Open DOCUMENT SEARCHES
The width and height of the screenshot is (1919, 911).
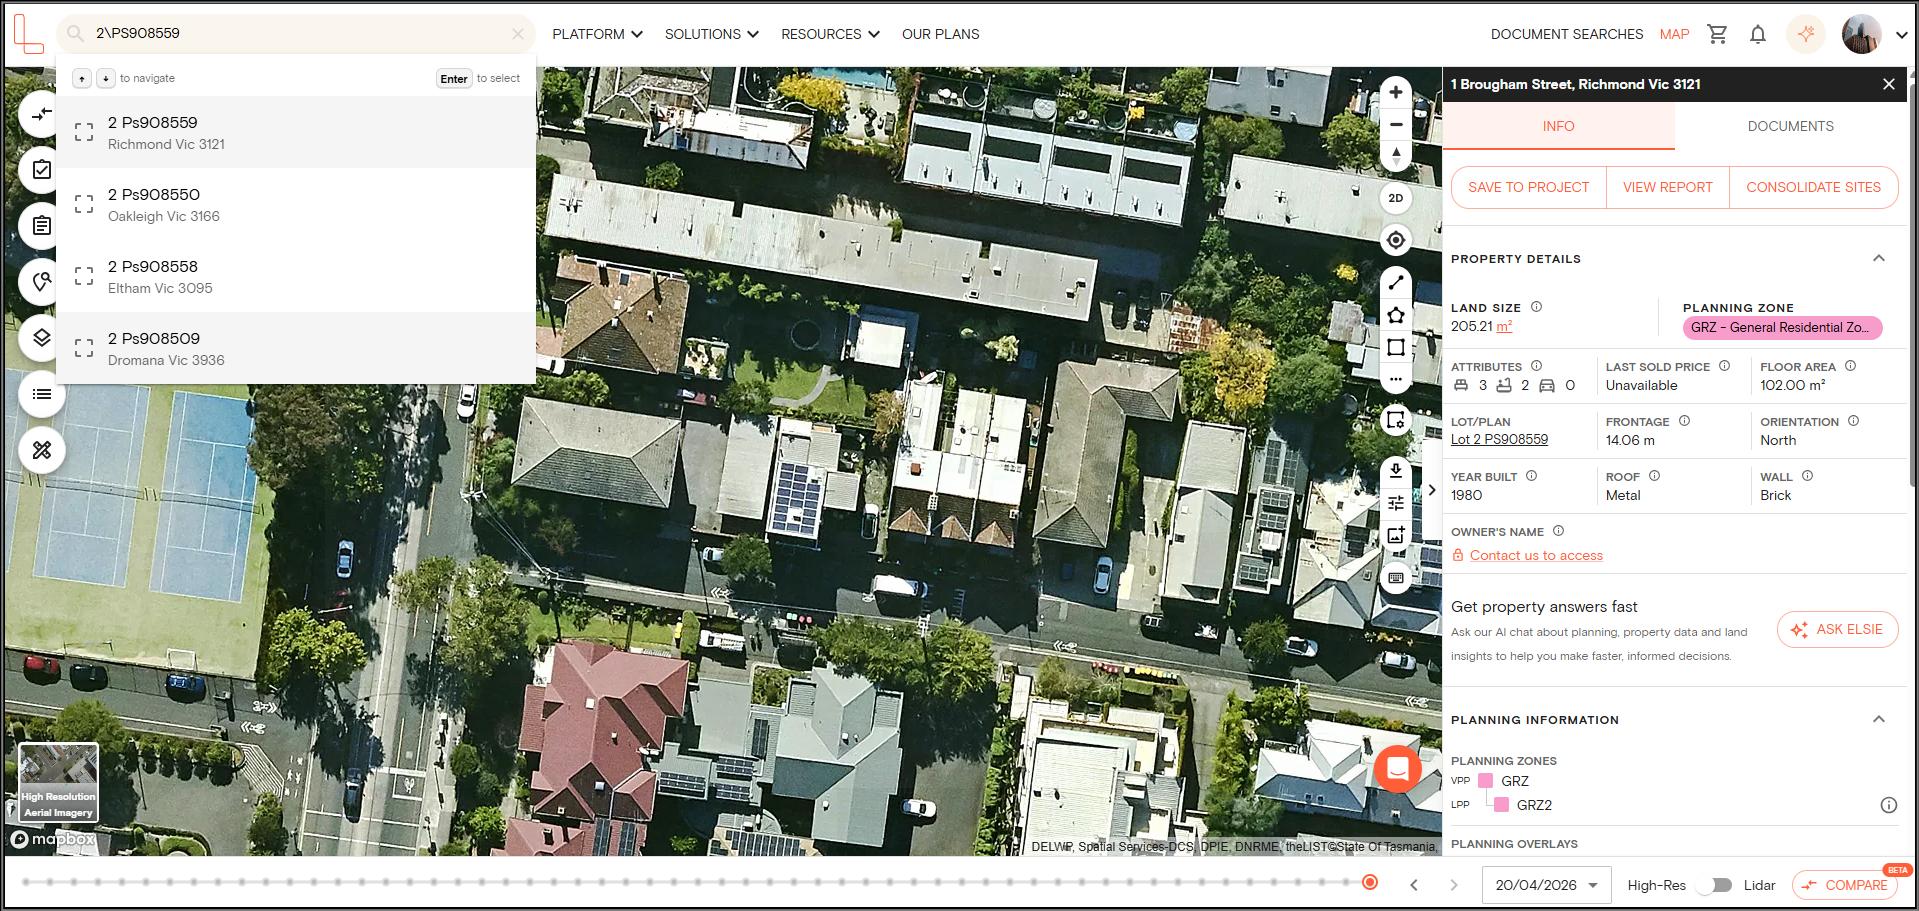click(1566, 34)
